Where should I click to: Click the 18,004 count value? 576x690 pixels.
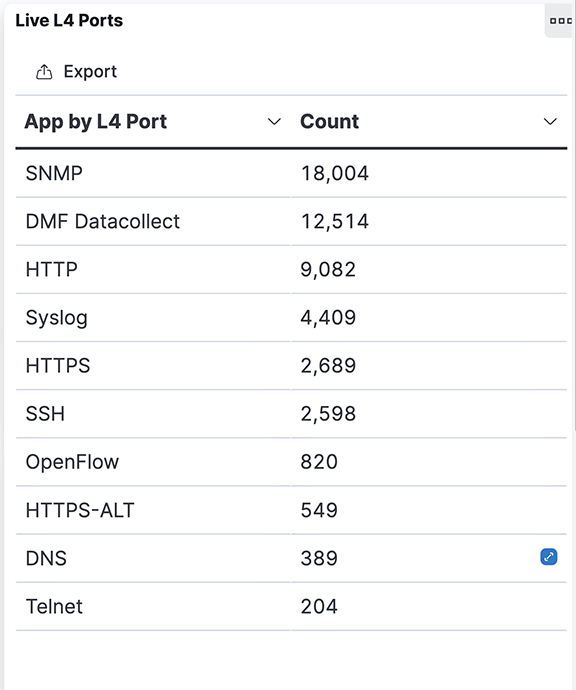point(334,173)
